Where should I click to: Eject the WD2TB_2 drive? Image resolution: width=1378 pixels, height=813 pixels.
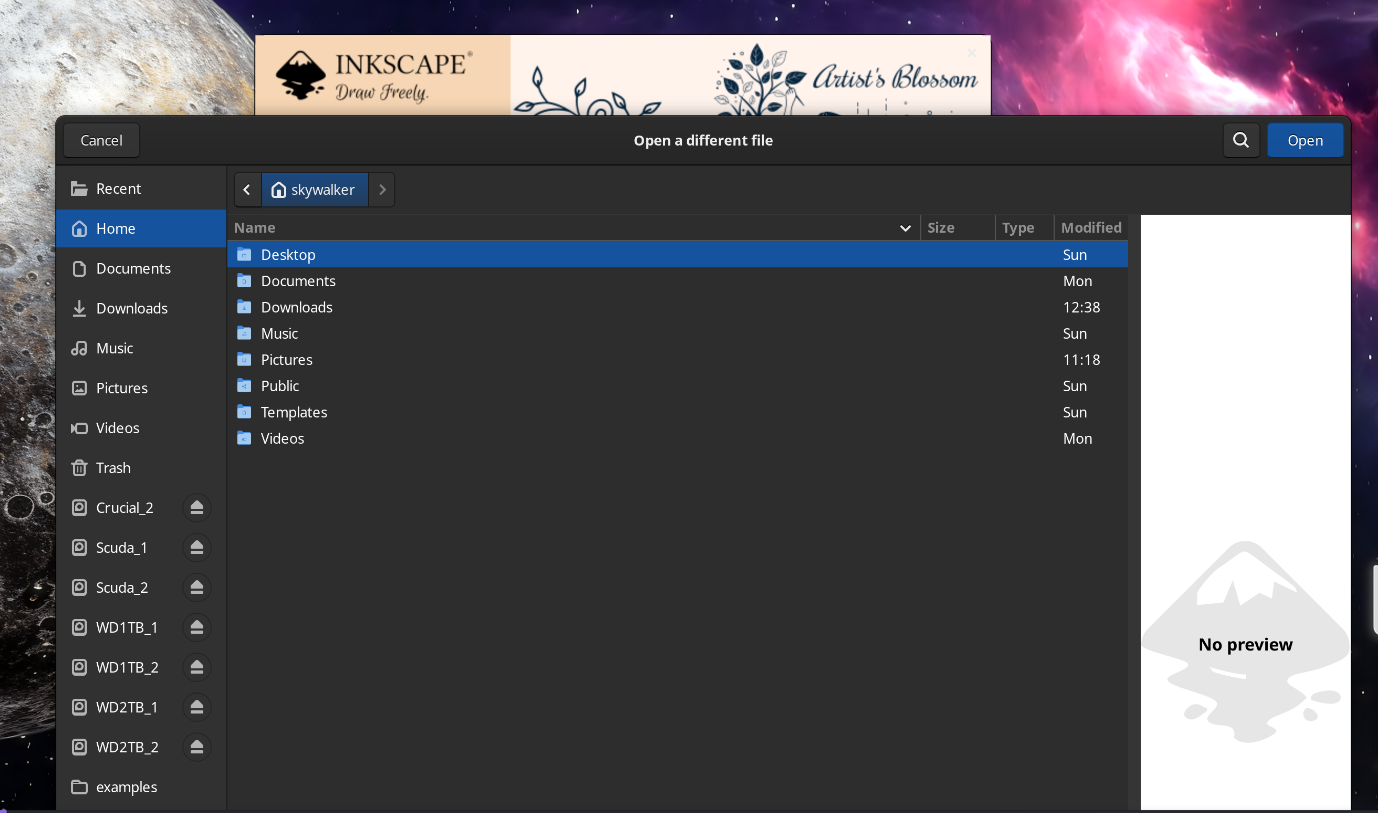(197, 747)
